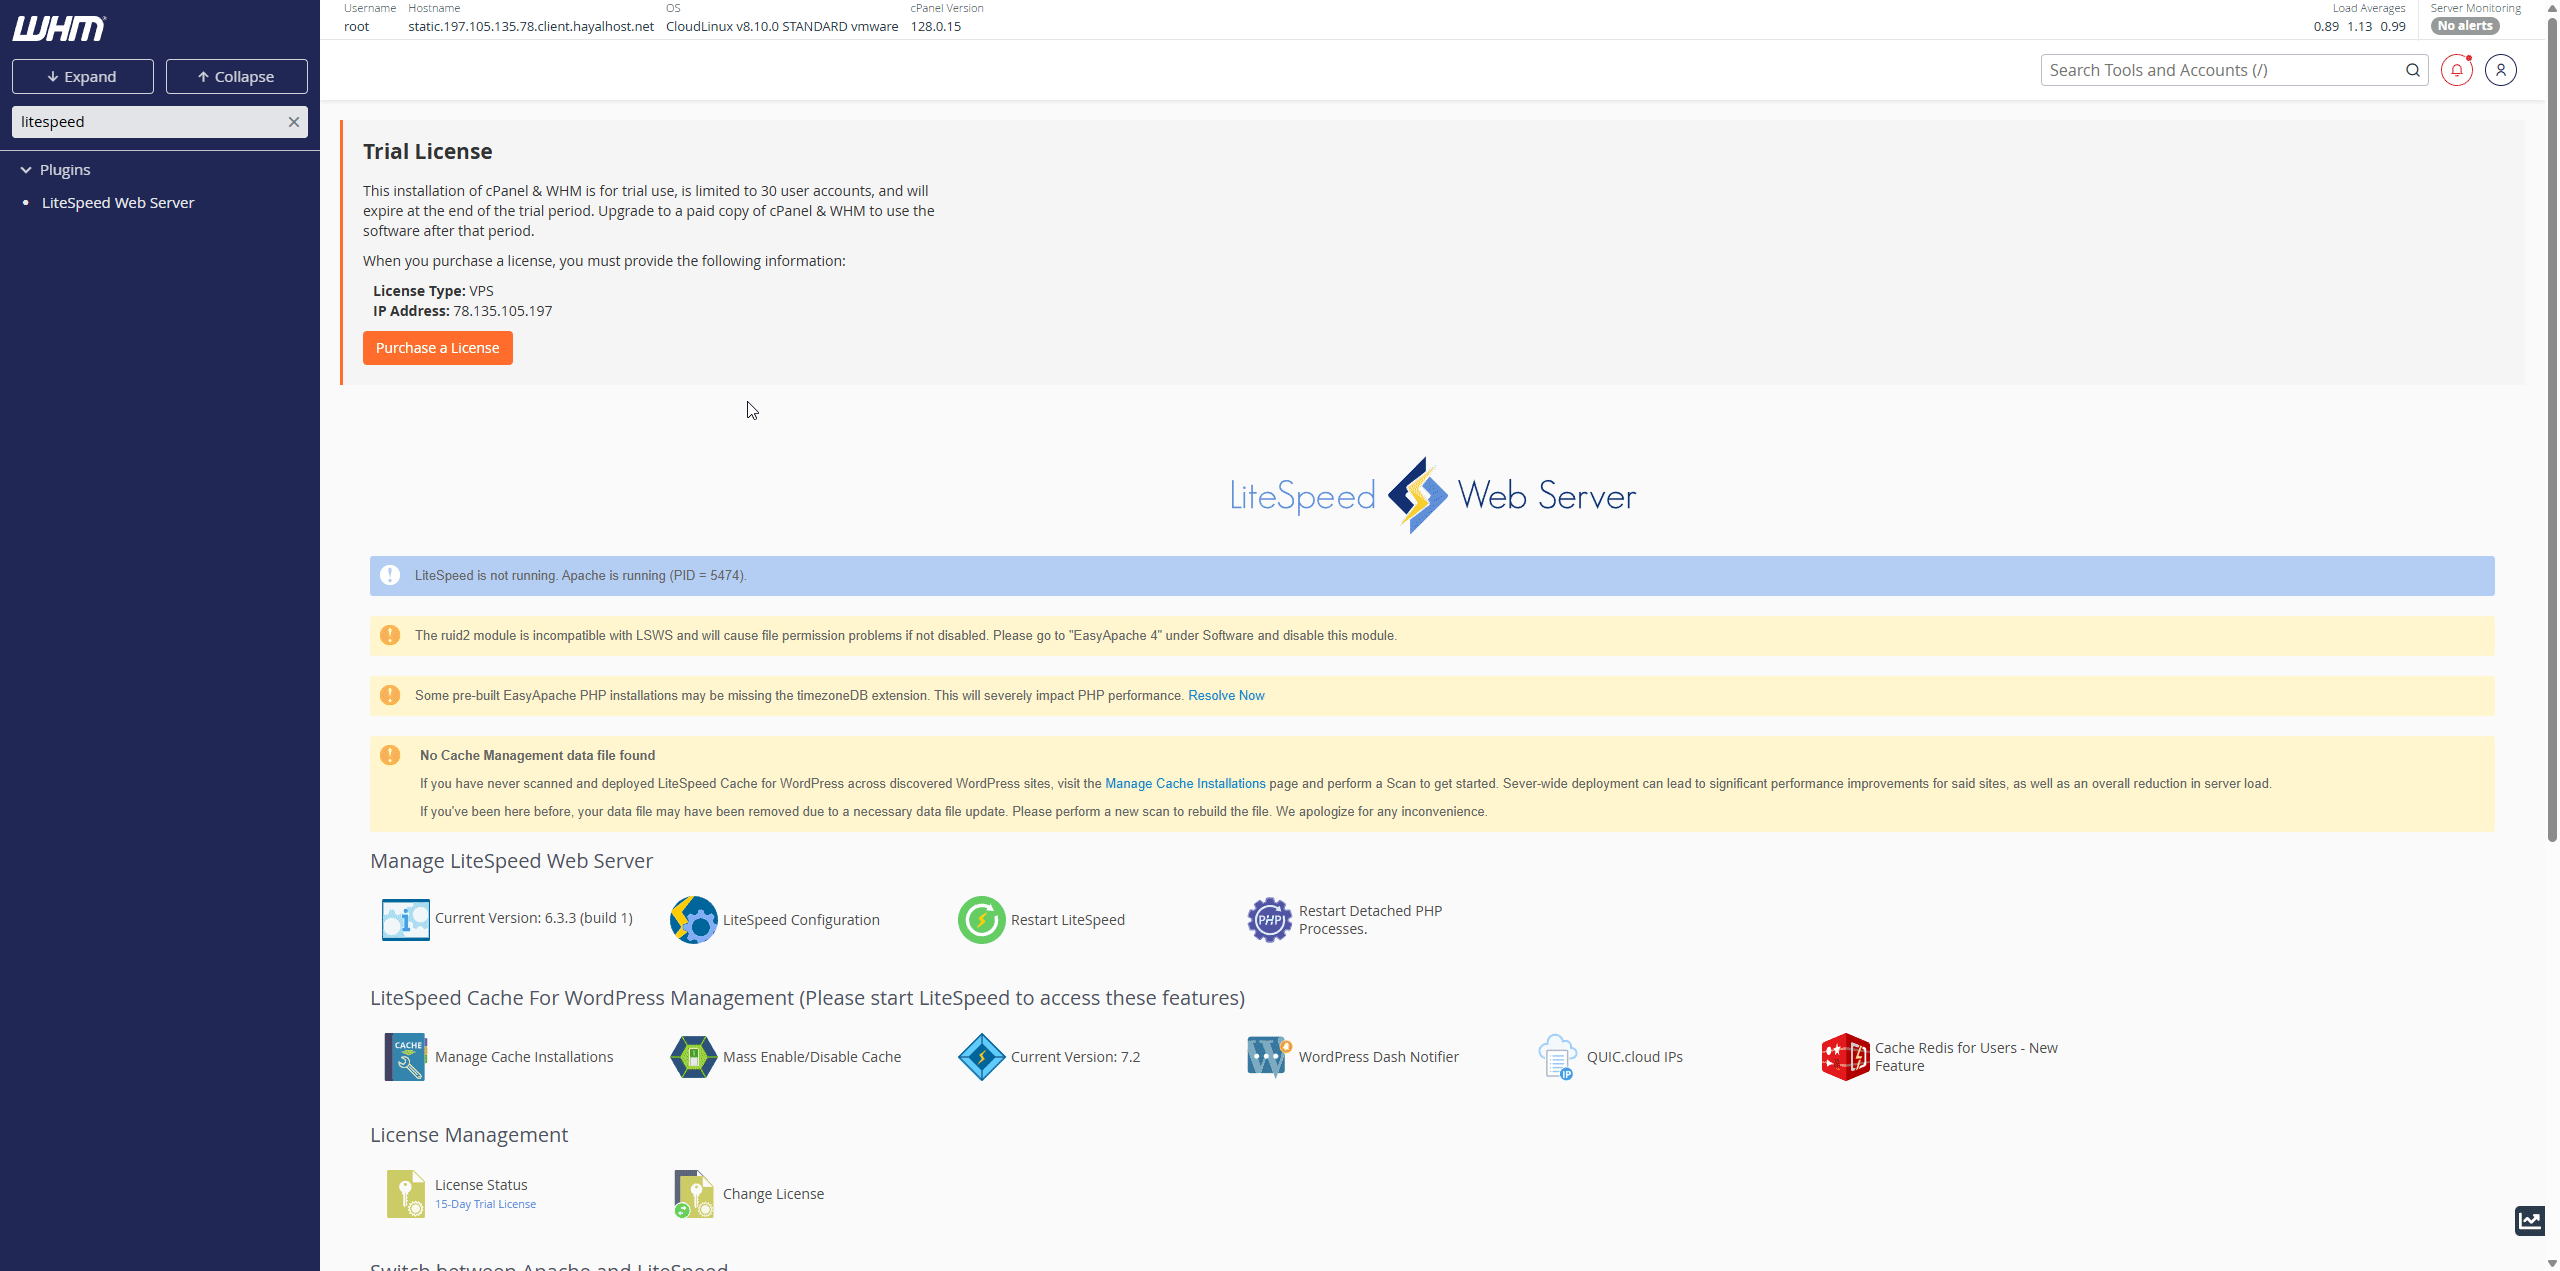The height and width of the screenshot is (1271, 2560).
Task: Select LiteSpeed Web Server in sidebar
Action: pos(118,203)
